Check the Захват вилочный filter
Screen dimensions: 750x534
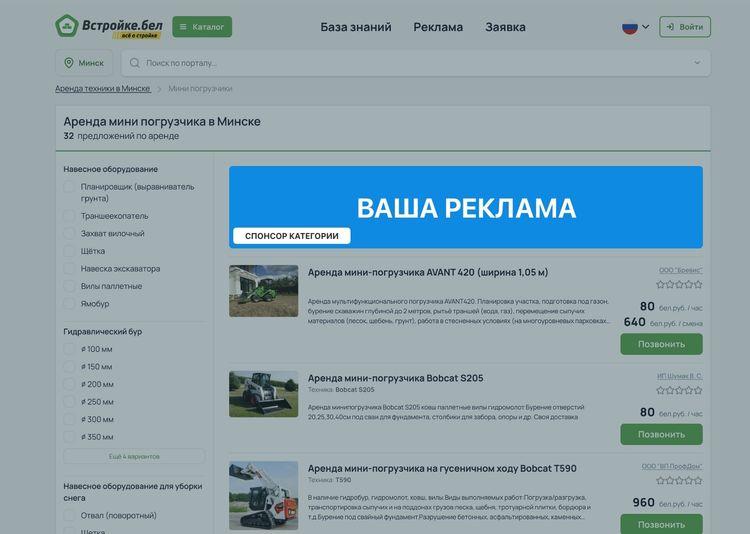(69, 234)
